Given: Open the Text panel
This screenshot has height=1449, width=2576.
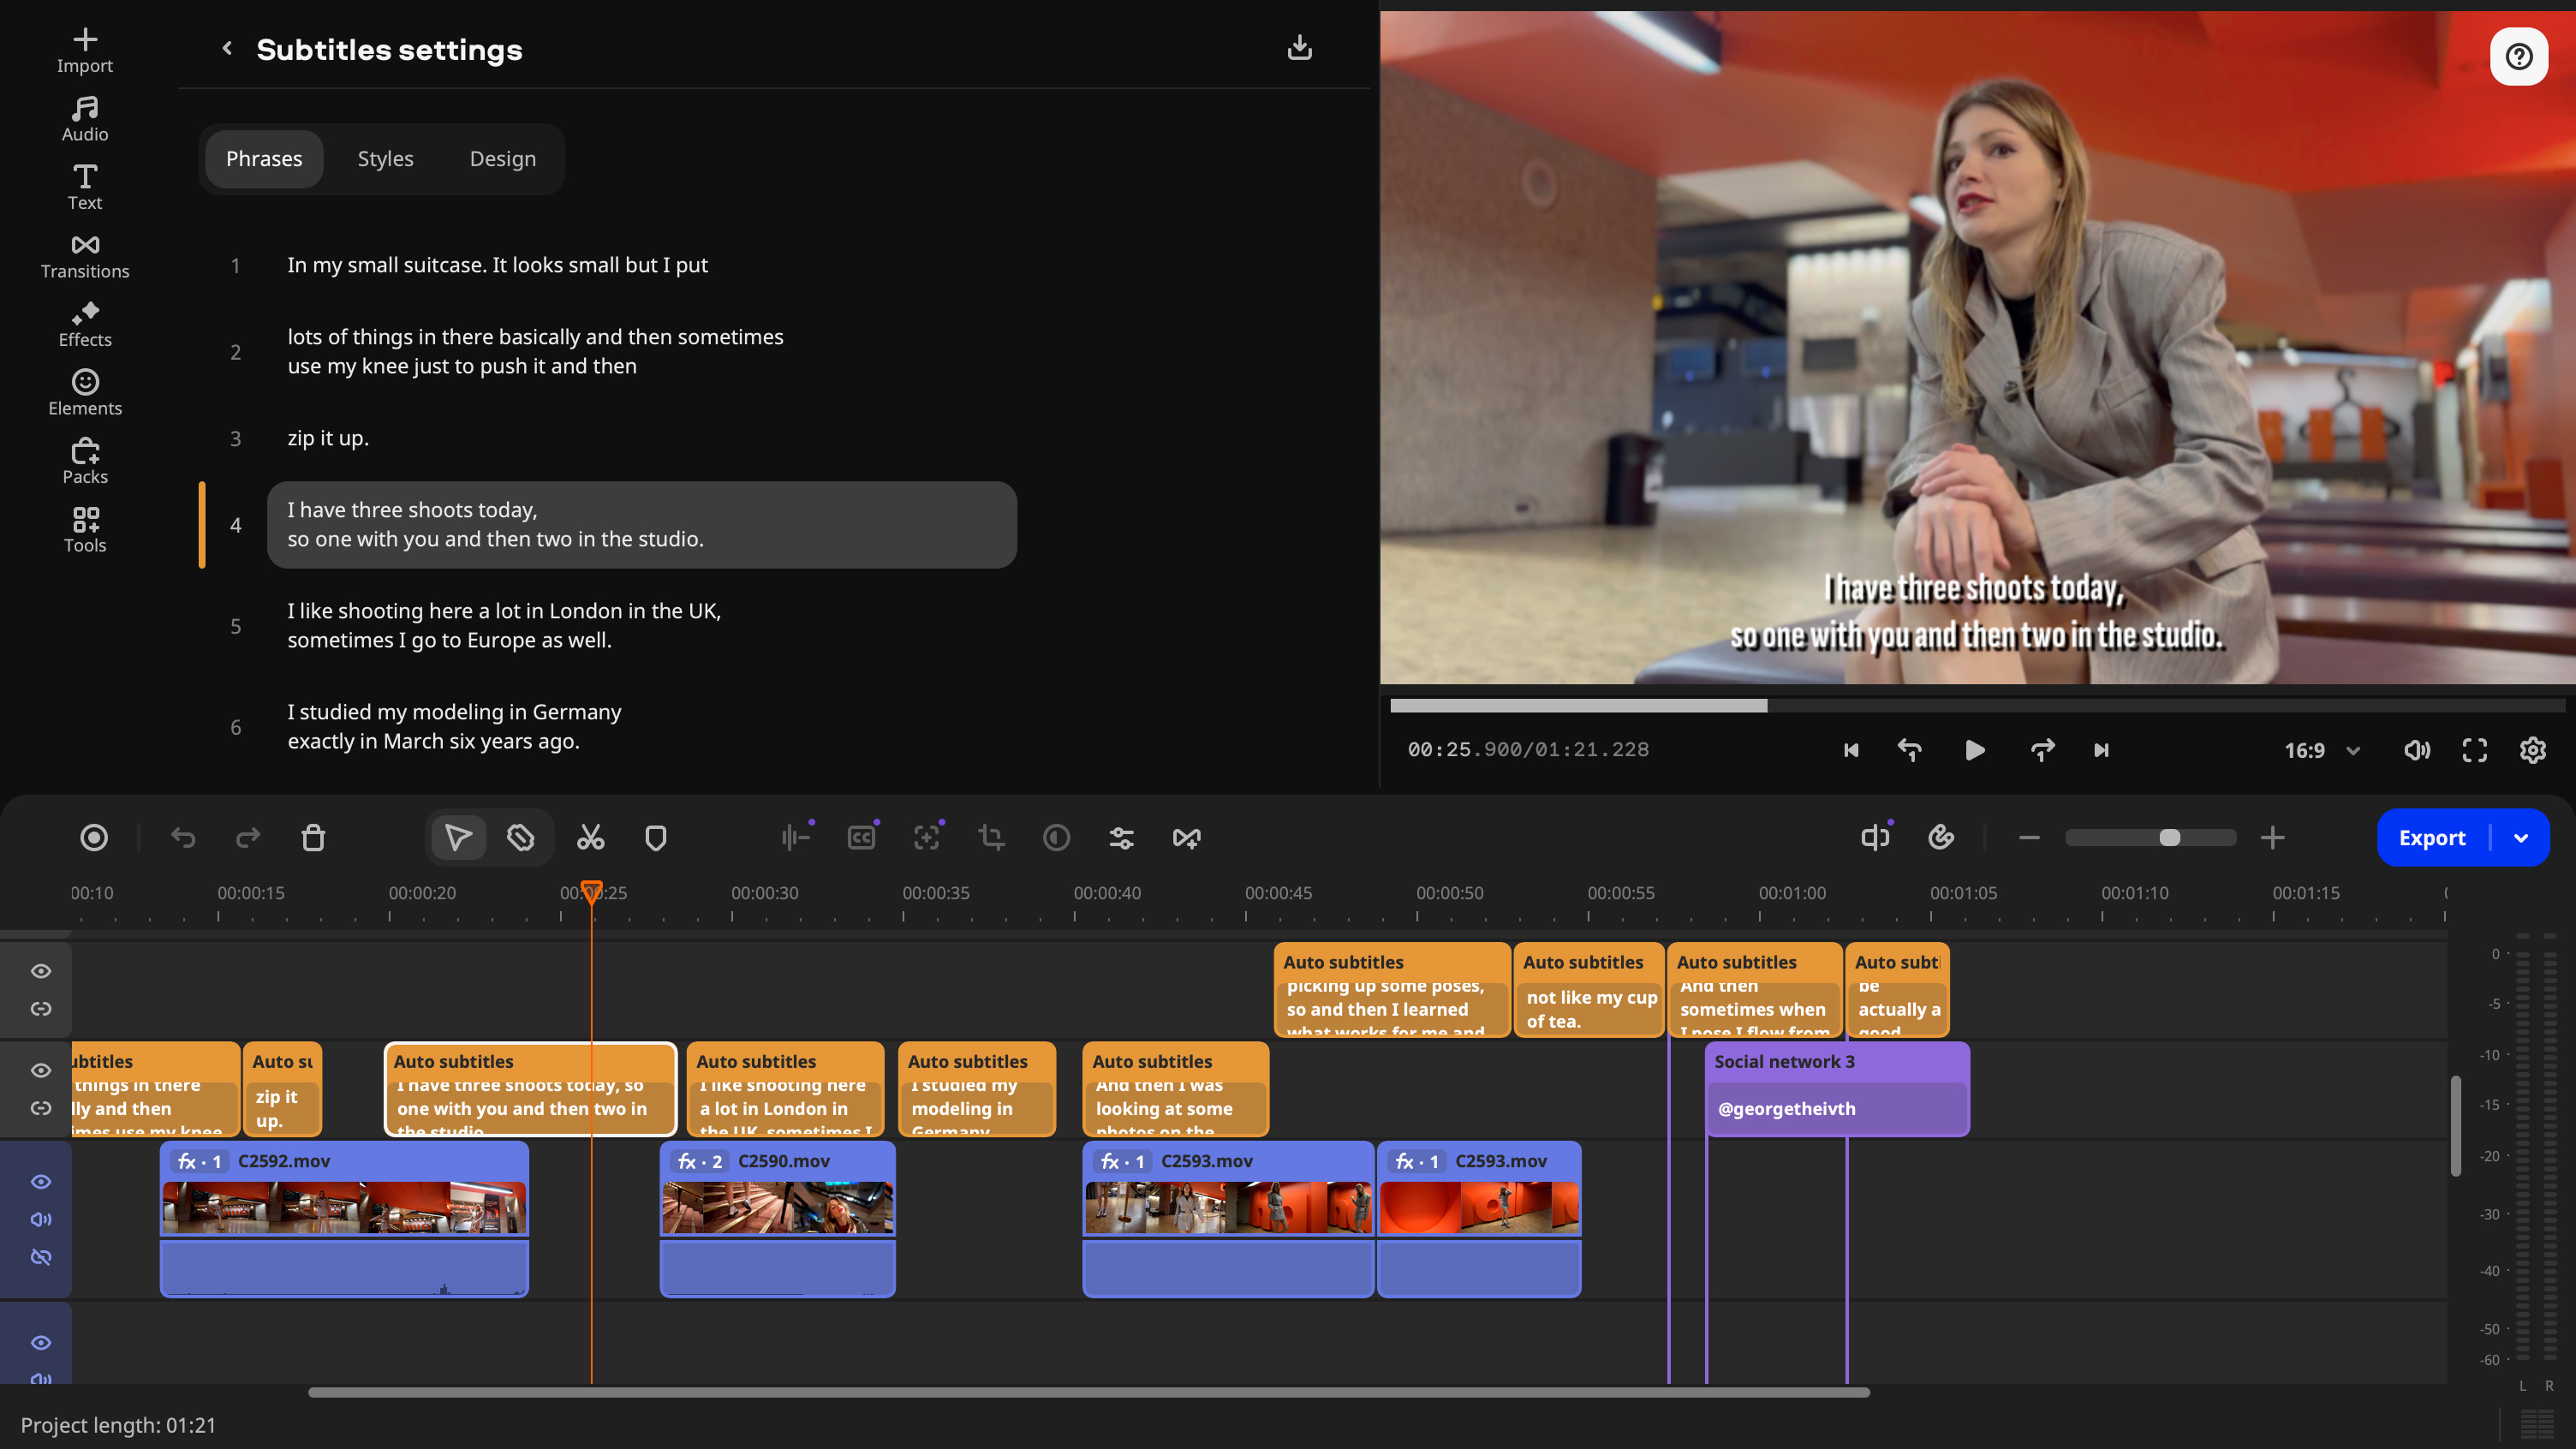Looking at the screenshot, I should (85, 187).
